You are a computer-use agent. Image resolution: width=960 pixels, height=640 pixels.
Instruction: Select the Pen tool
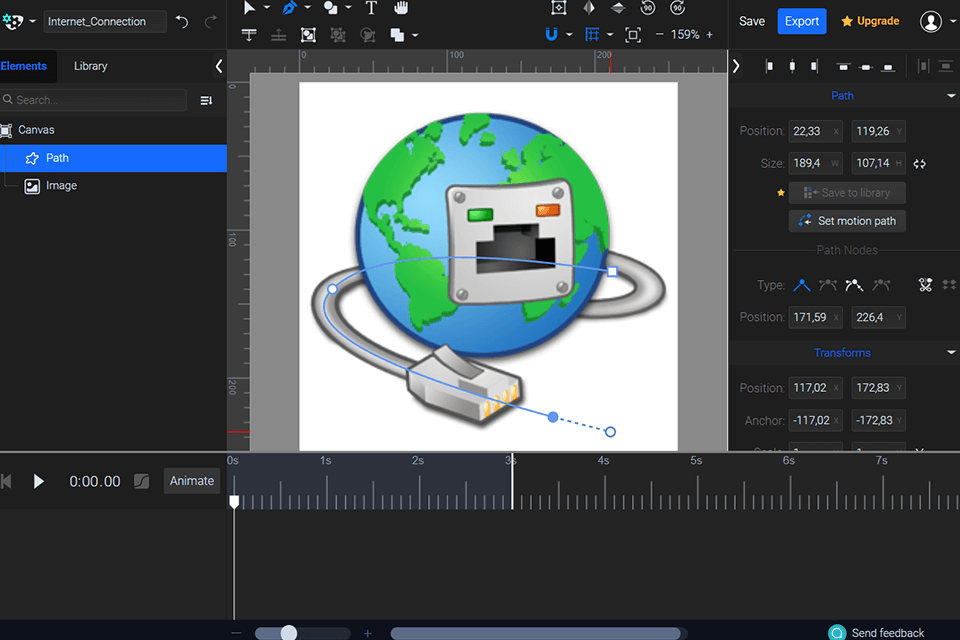[x=289, y=7]
